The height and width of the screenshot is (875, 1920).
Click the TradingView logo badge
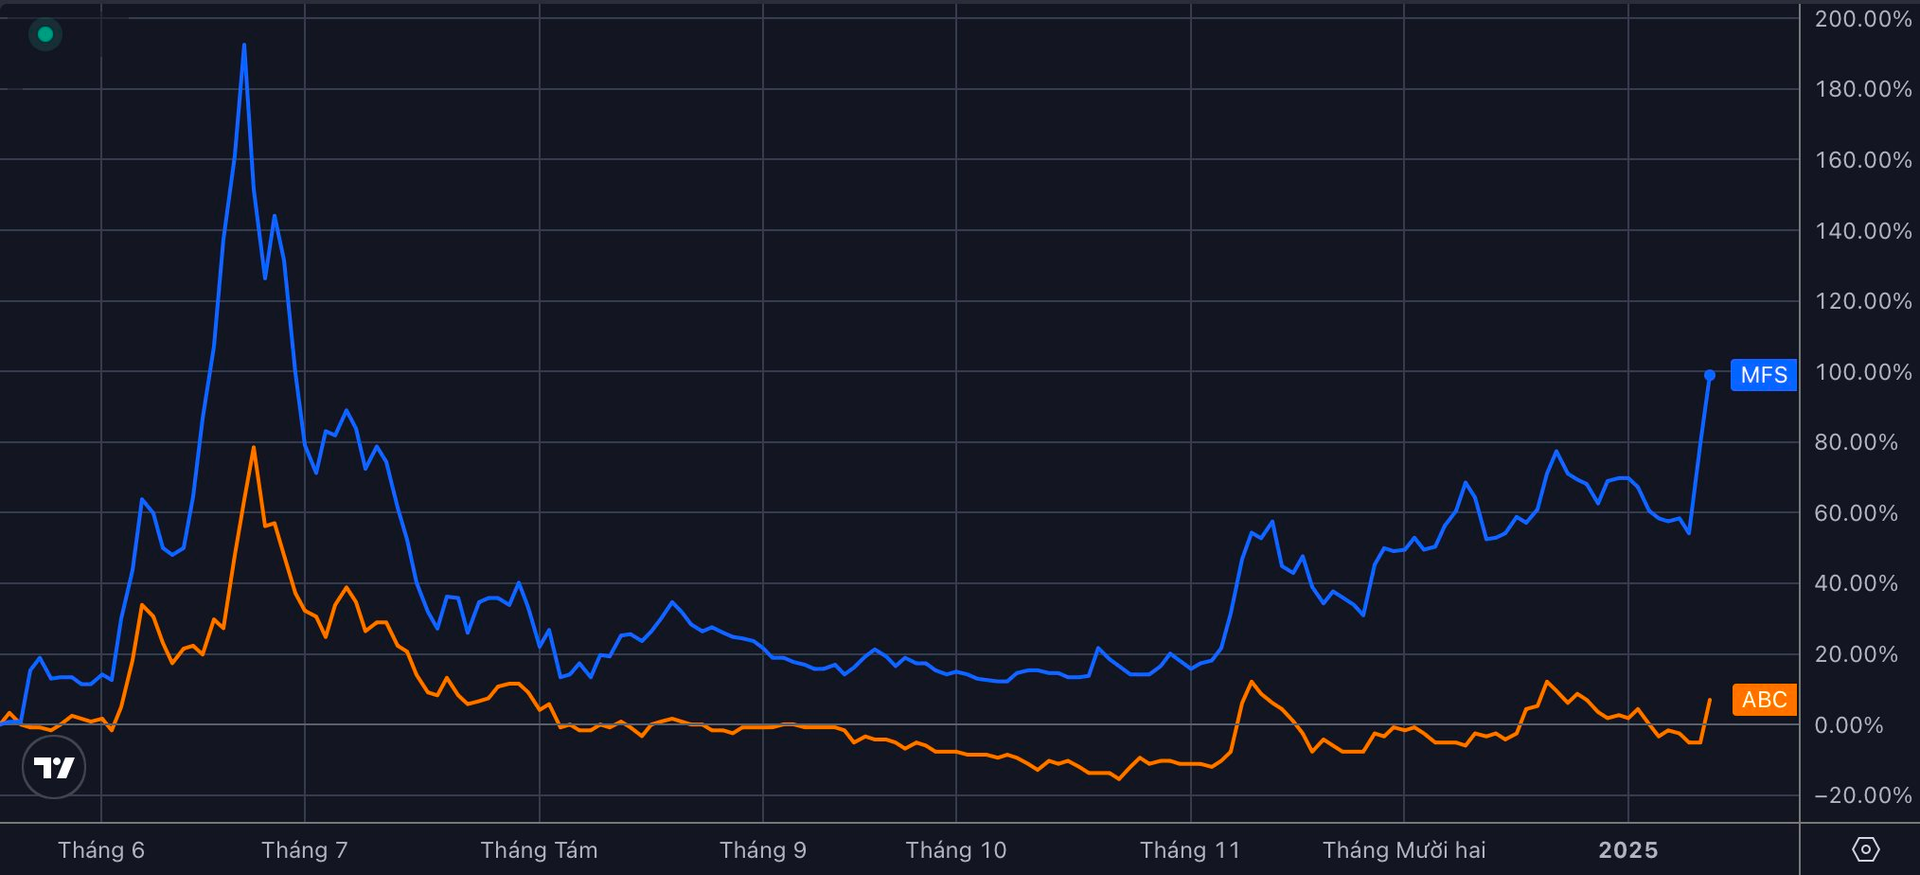(54, 767)
